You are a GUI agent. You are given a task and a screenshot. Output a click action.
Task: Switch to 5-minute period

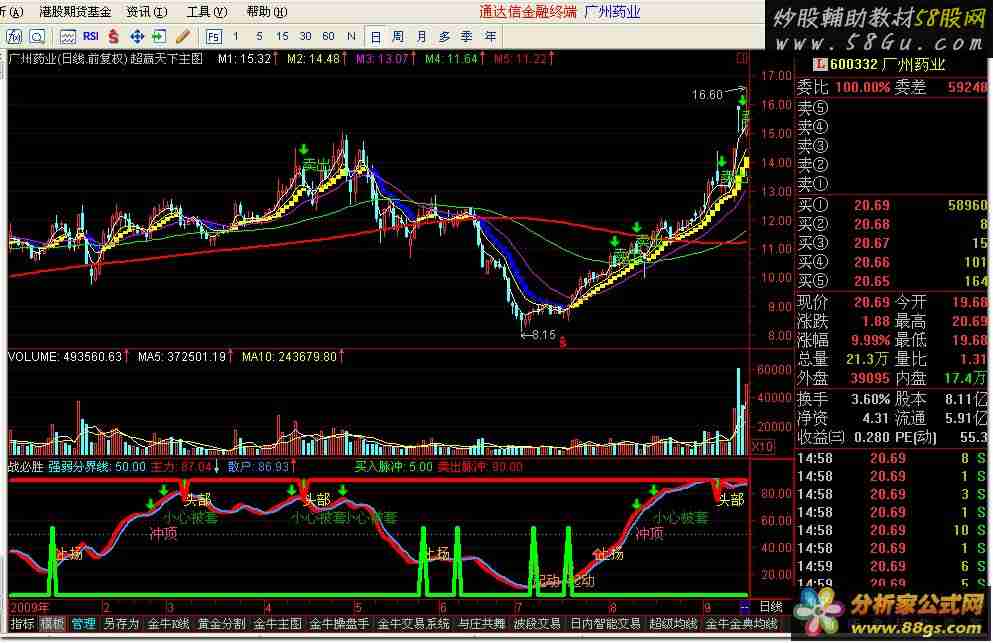pyautogui.click(x=259, y=36)
